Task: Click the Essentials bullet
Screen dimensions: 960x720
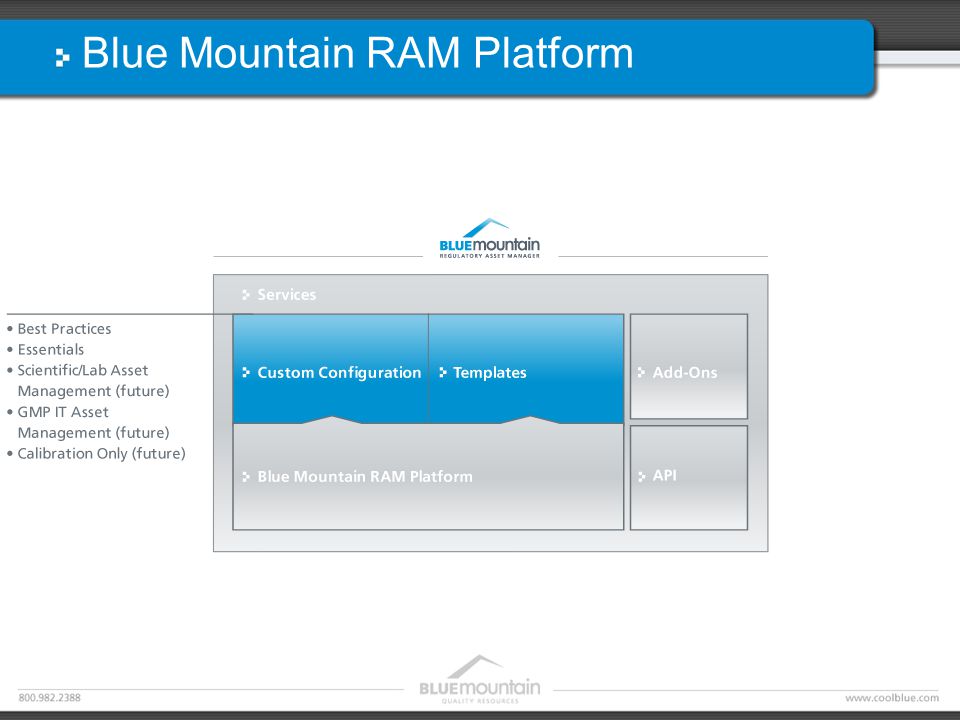Action: click(x=45, y=350)
